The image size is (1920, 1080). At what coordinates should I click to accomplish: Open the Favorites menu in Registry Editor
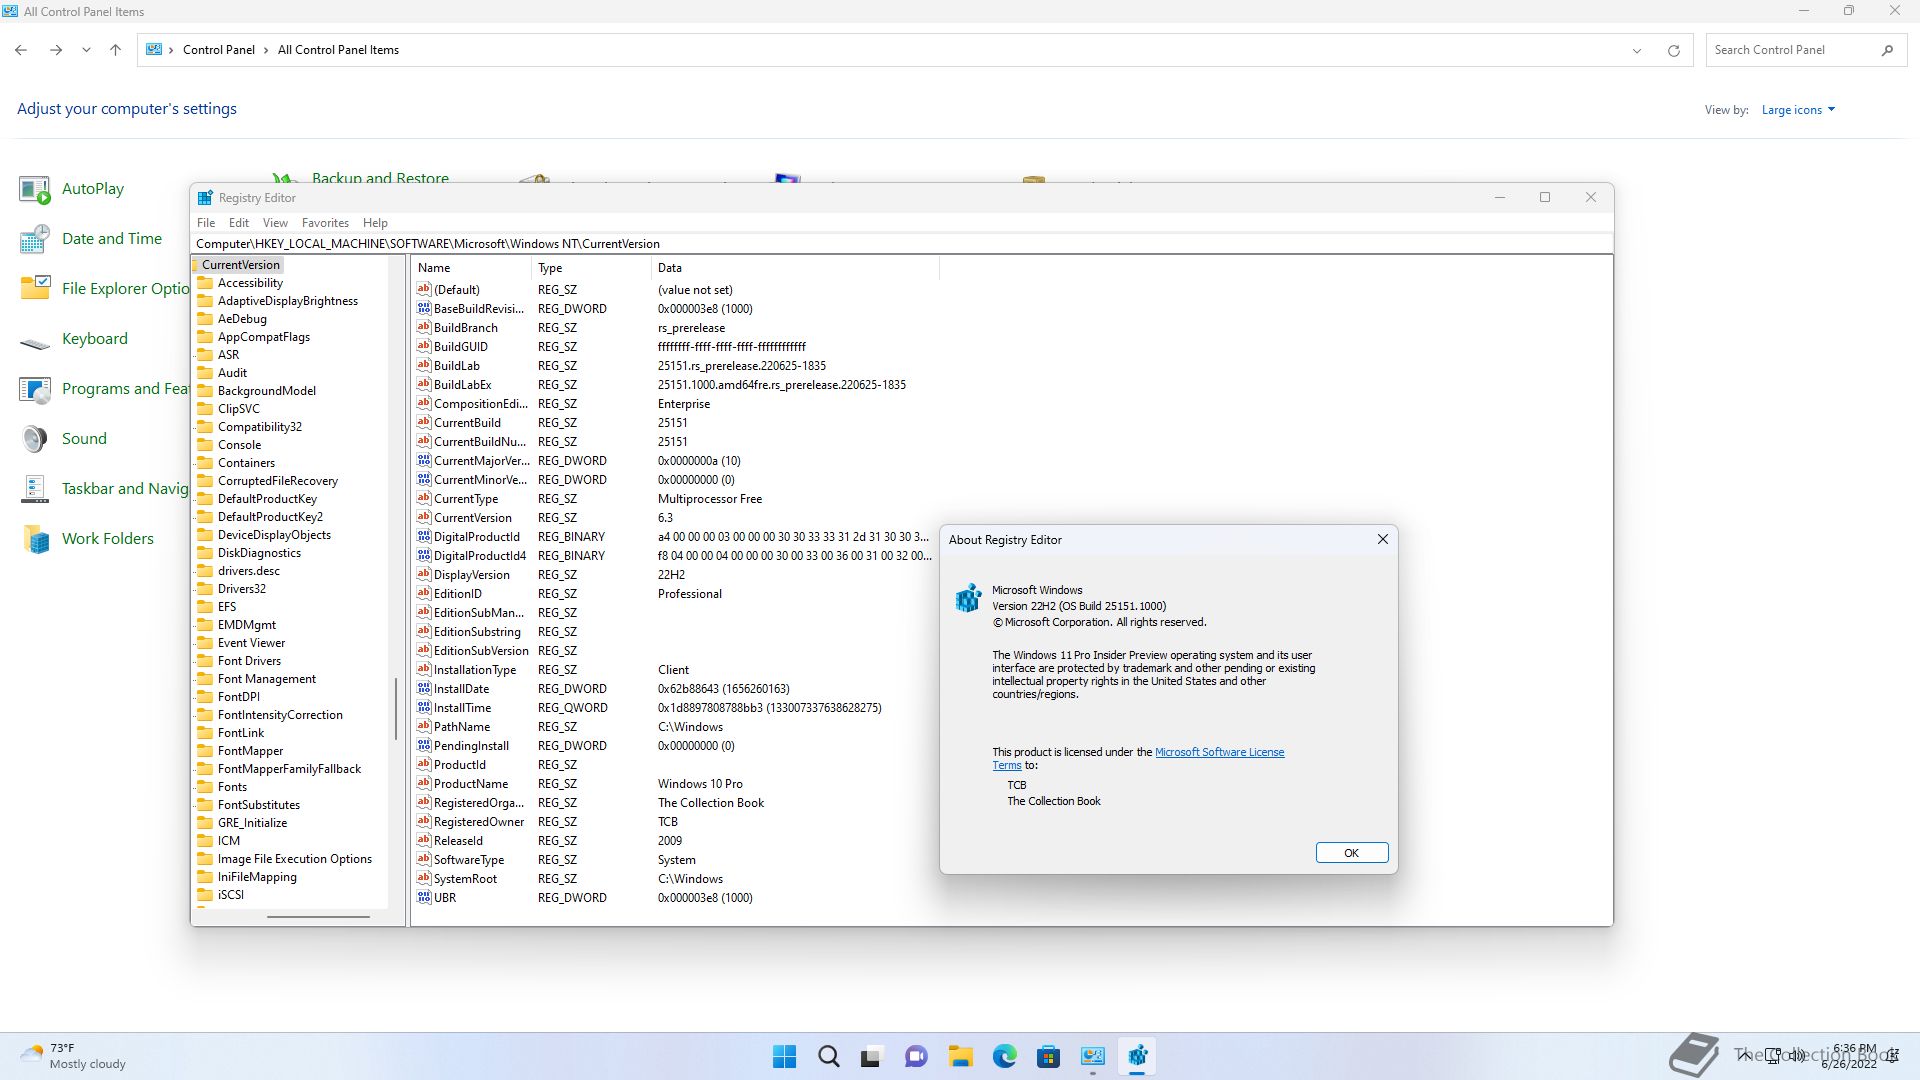(325, 223)
